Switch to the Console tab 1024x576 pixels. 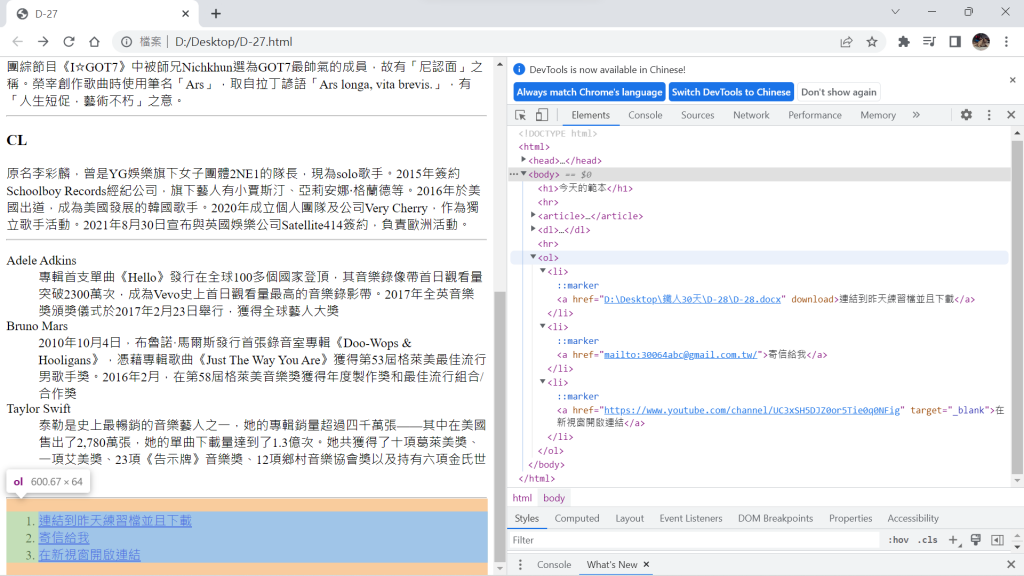pyautogui.click(x=645, y=115)
